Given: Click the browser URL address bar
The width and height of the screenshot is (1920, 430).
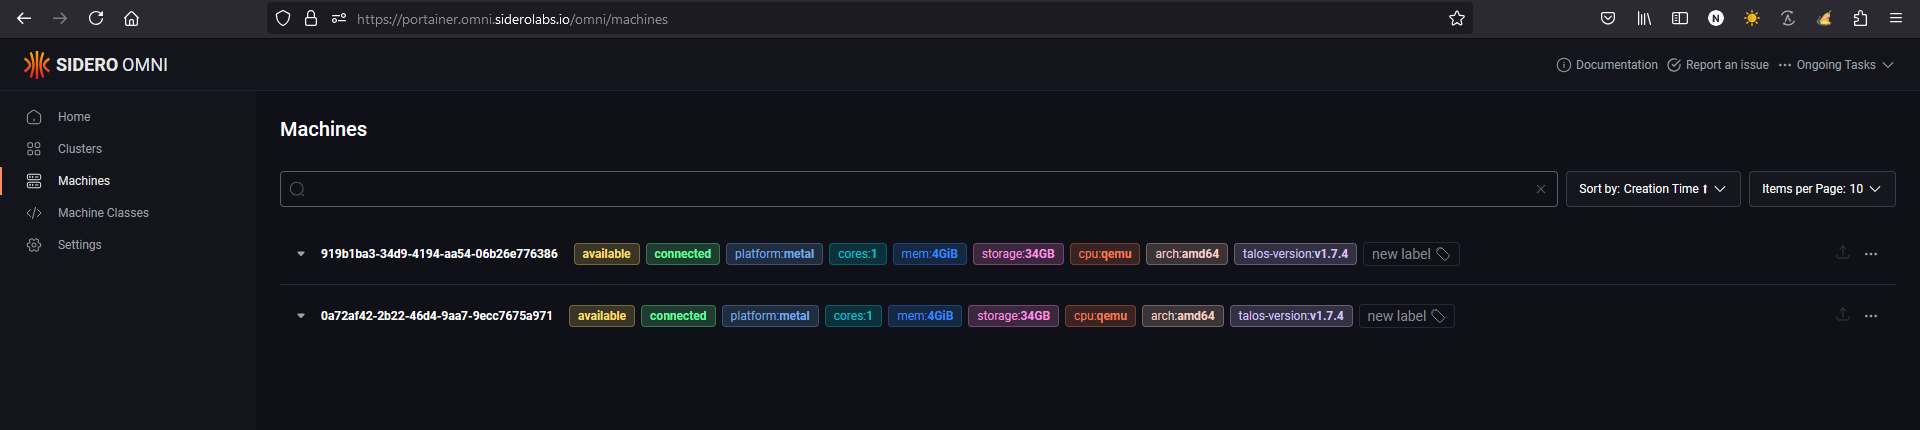Looking at the screenshot, I should click(870, 18).
